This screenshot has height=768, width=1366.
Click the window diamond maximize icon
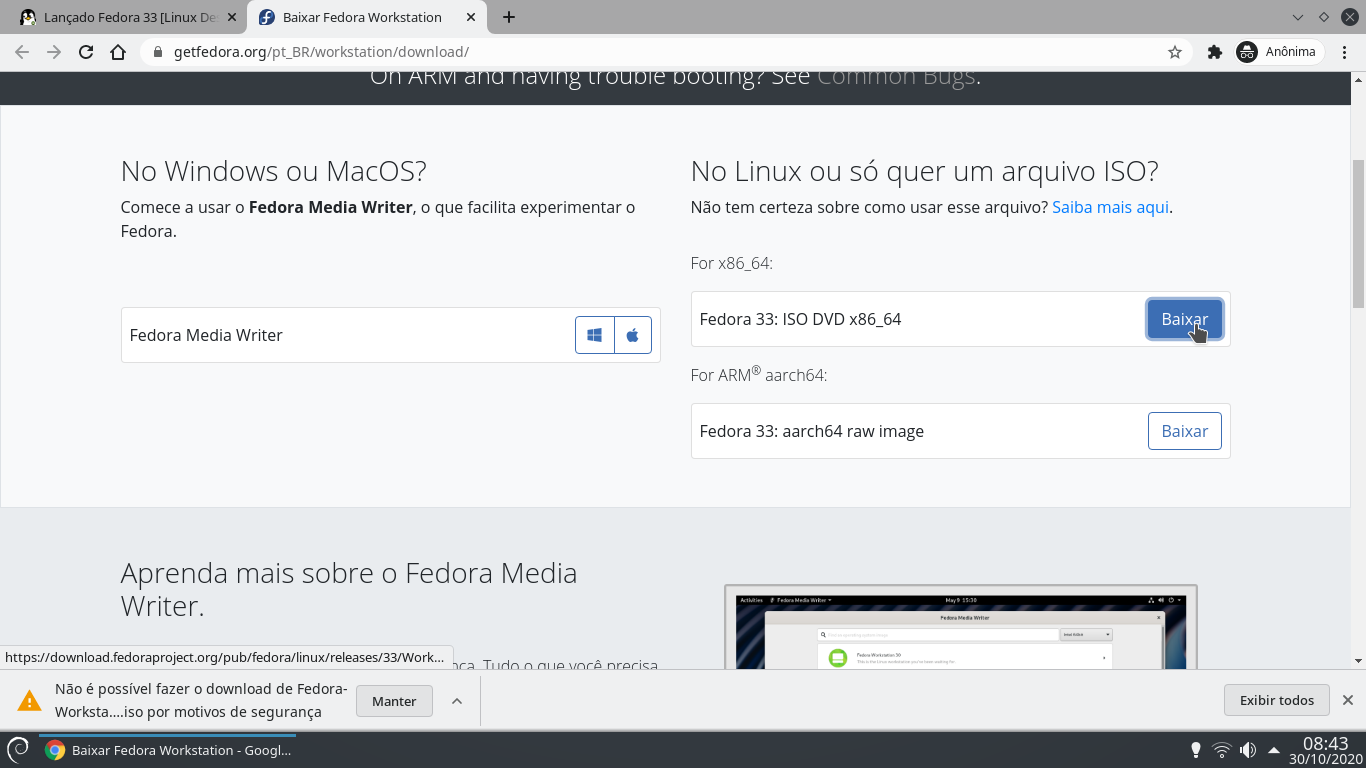(x=1323, y=17)
